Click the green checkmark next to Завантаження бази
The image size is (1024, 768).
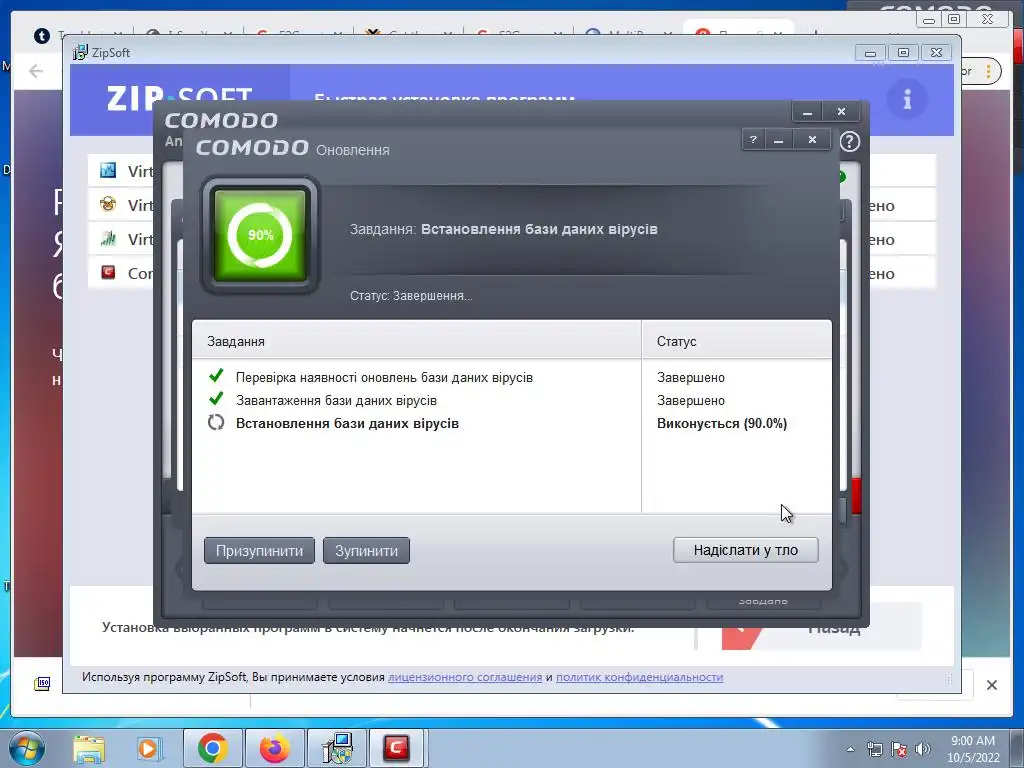coord(216,399)
